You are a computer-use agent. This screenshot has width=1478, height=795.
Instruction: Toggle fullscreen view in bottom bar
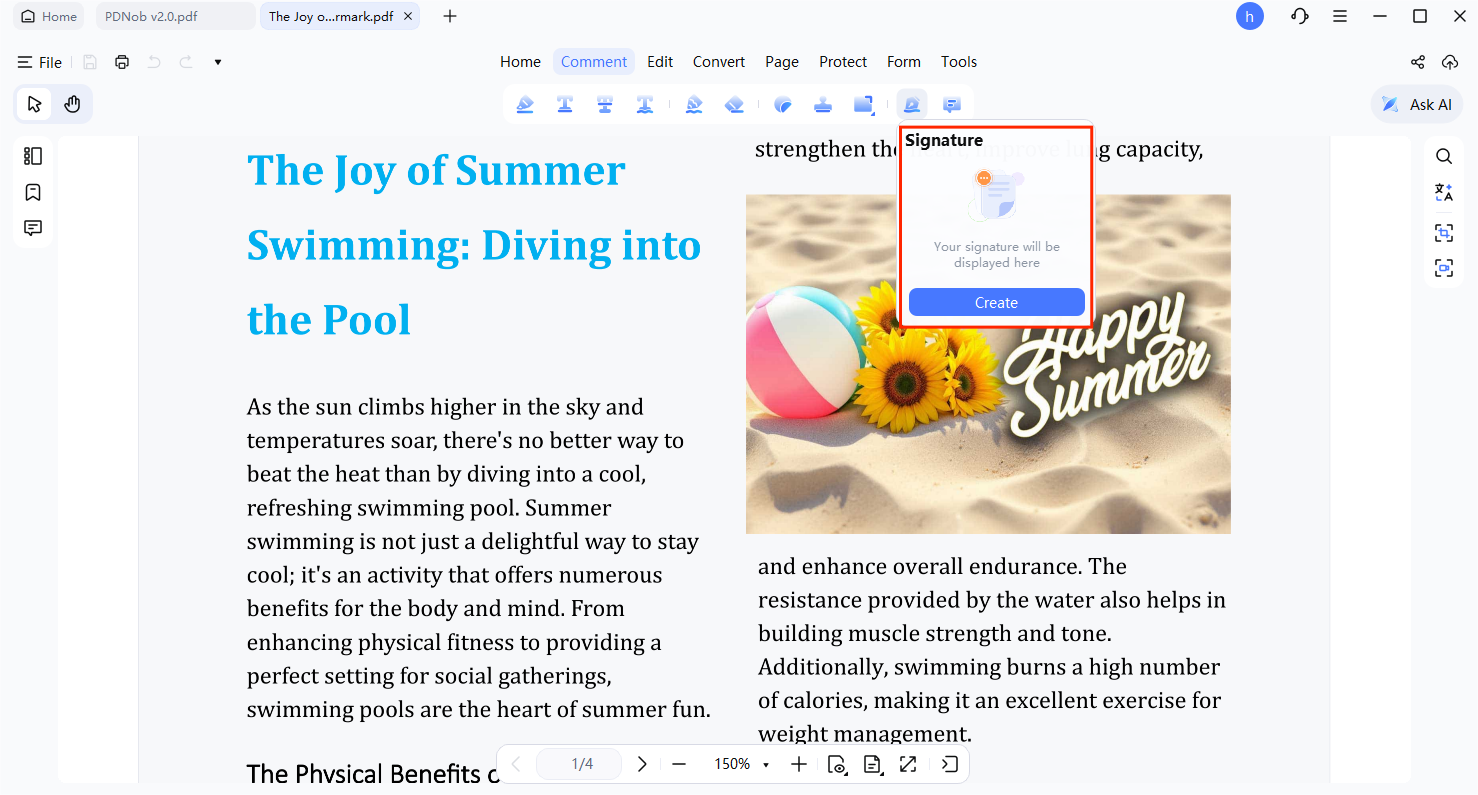(x=908, y=764)
